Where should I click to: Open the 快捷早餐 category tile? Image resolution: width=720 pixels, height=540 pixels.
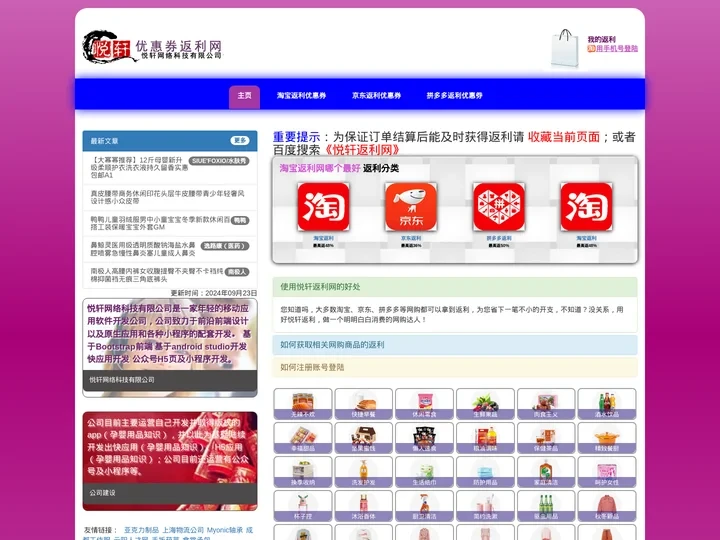coord(364,404)
